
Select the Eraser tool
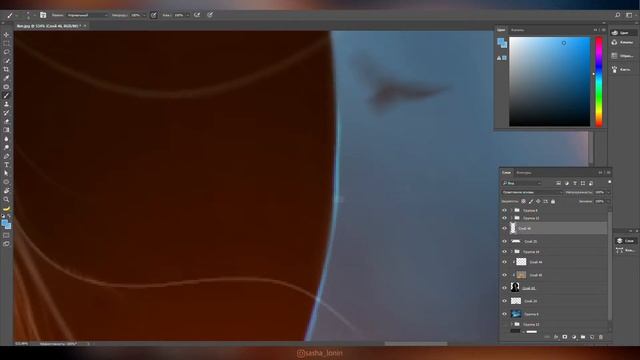(6, 121)
